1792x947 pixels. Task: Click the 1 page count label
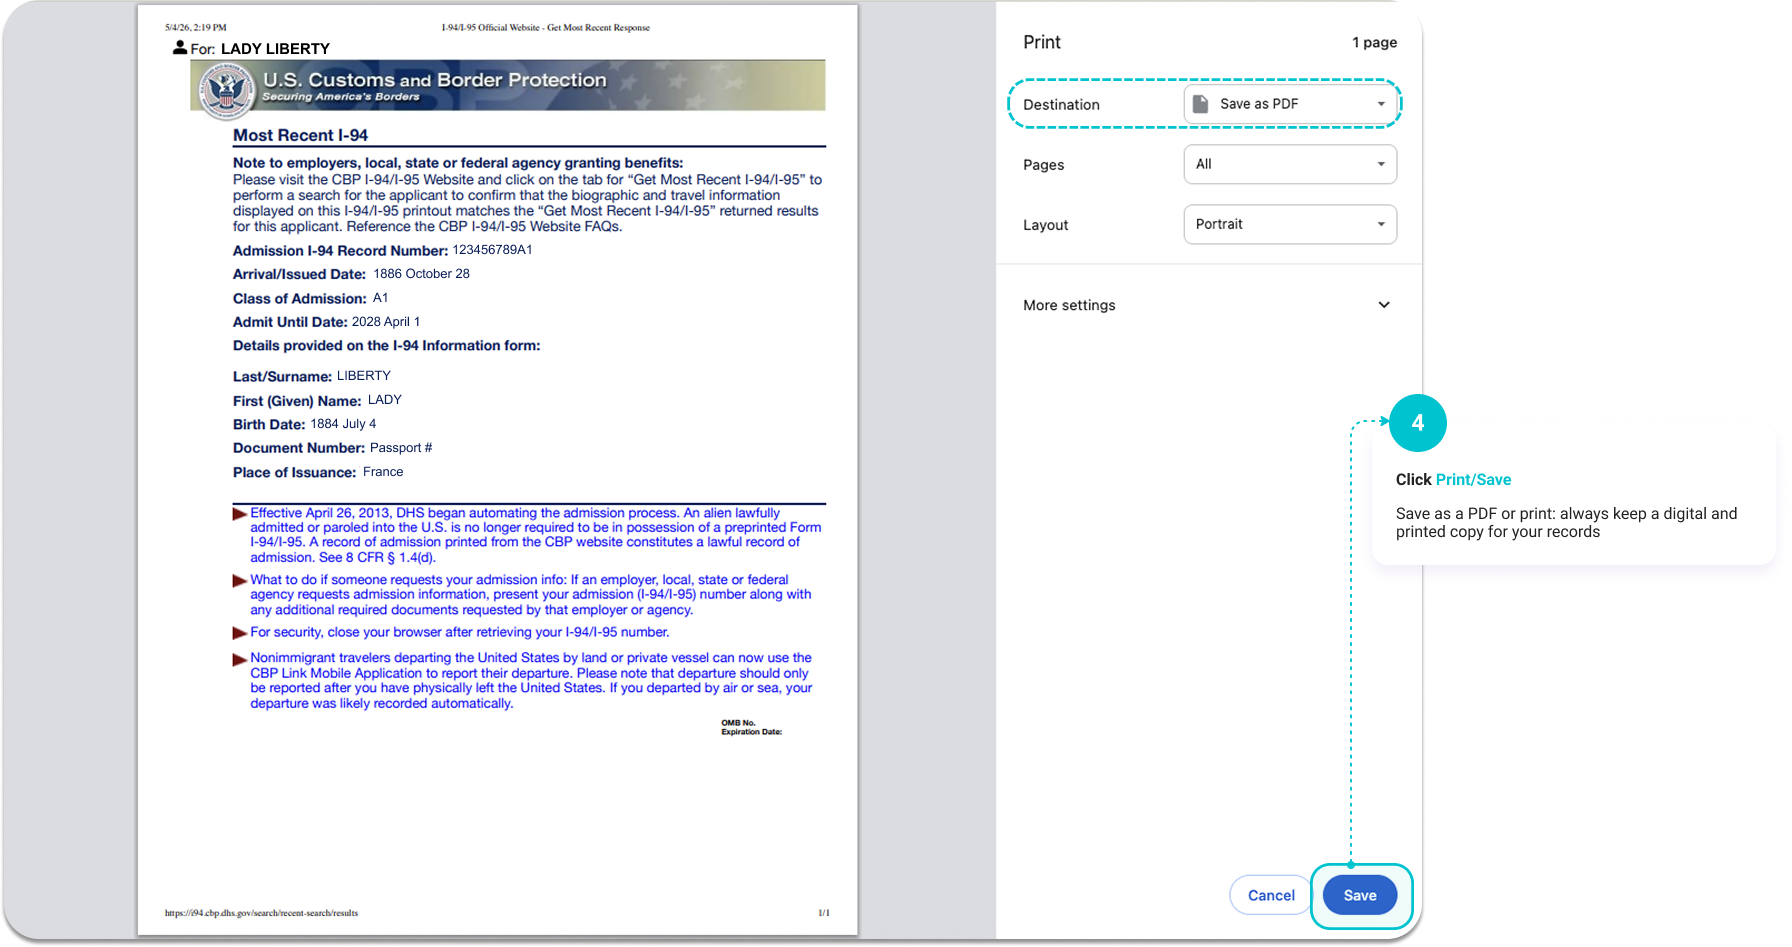tap(1375, 42)
